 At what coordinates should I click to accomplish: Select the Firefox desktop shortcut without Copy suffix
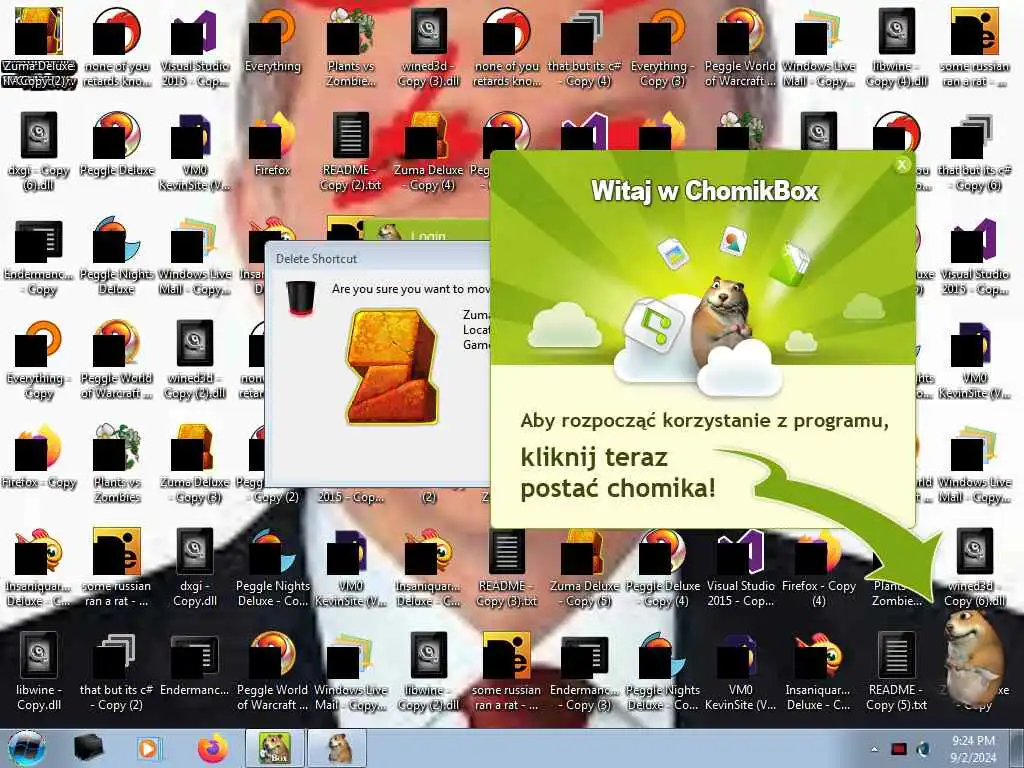point(273,145)
